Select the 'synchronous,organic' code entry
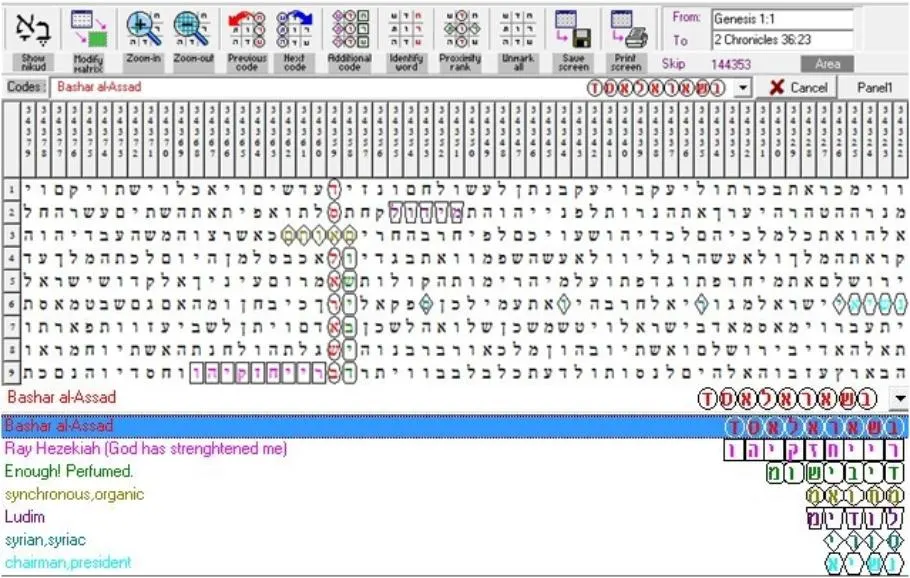 [x=455, y=494]
